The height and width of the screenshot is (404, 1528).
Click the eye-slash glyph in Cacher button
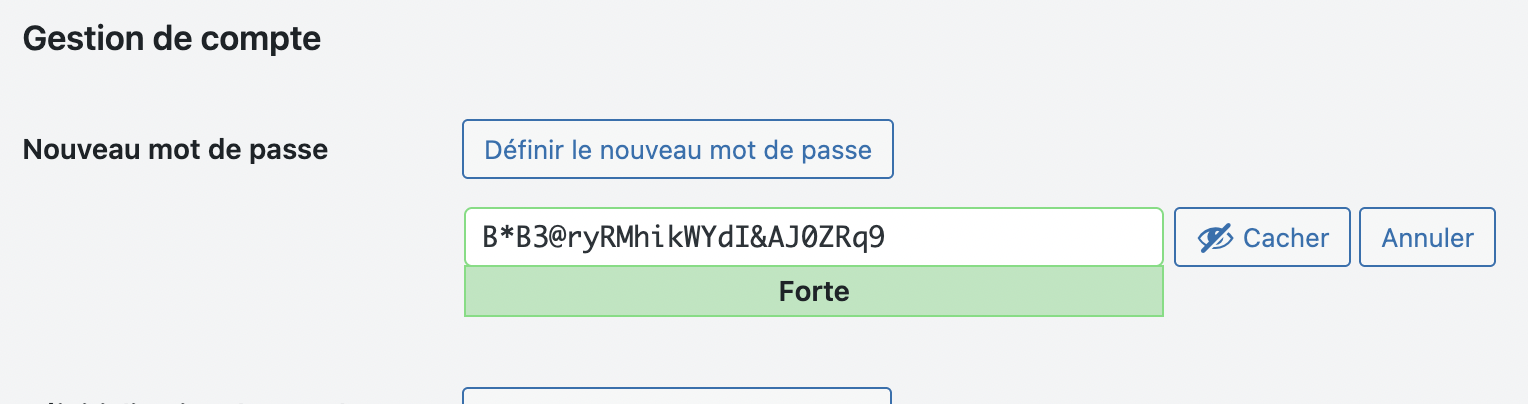click(1214, 238)
